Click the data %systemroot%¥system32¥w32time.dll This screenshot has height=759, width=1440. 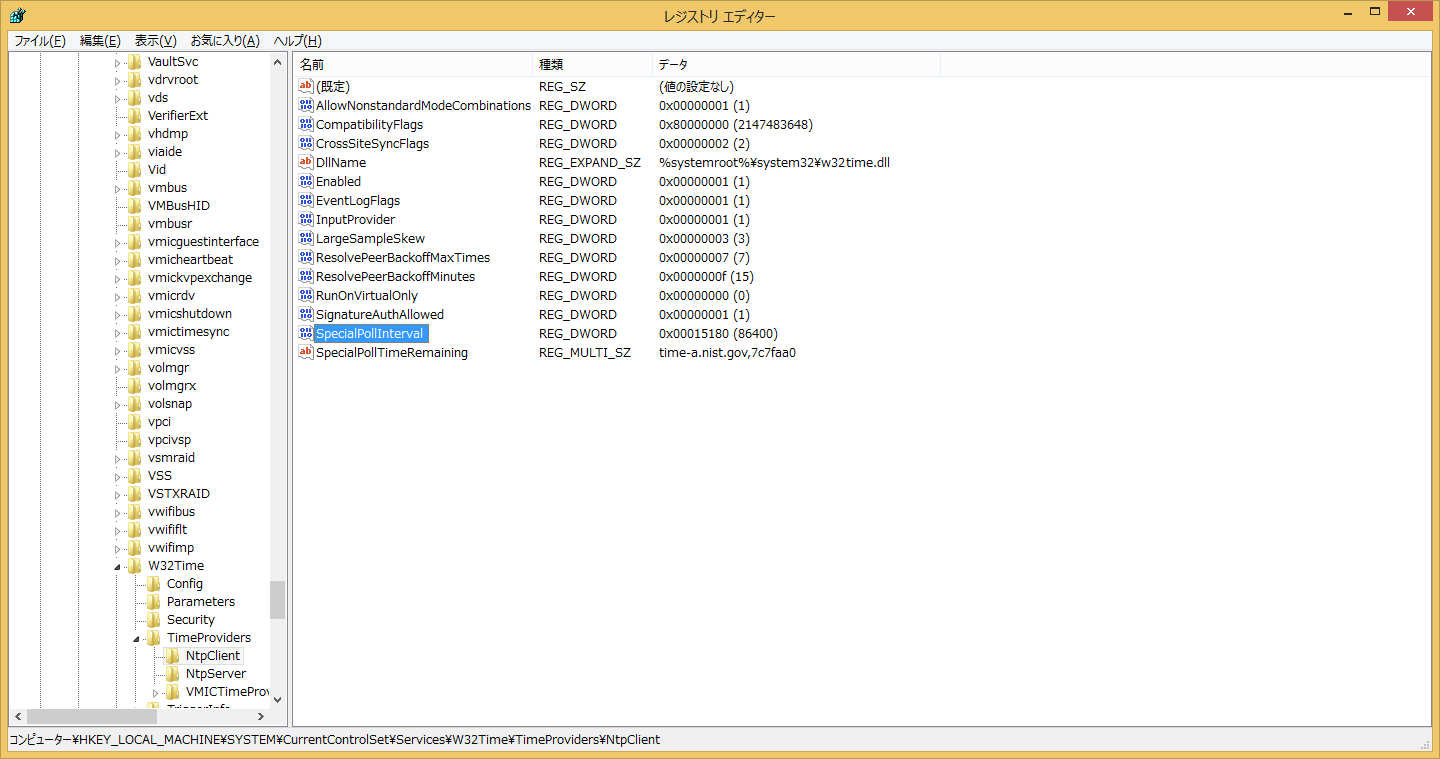(x=774, y=162)
